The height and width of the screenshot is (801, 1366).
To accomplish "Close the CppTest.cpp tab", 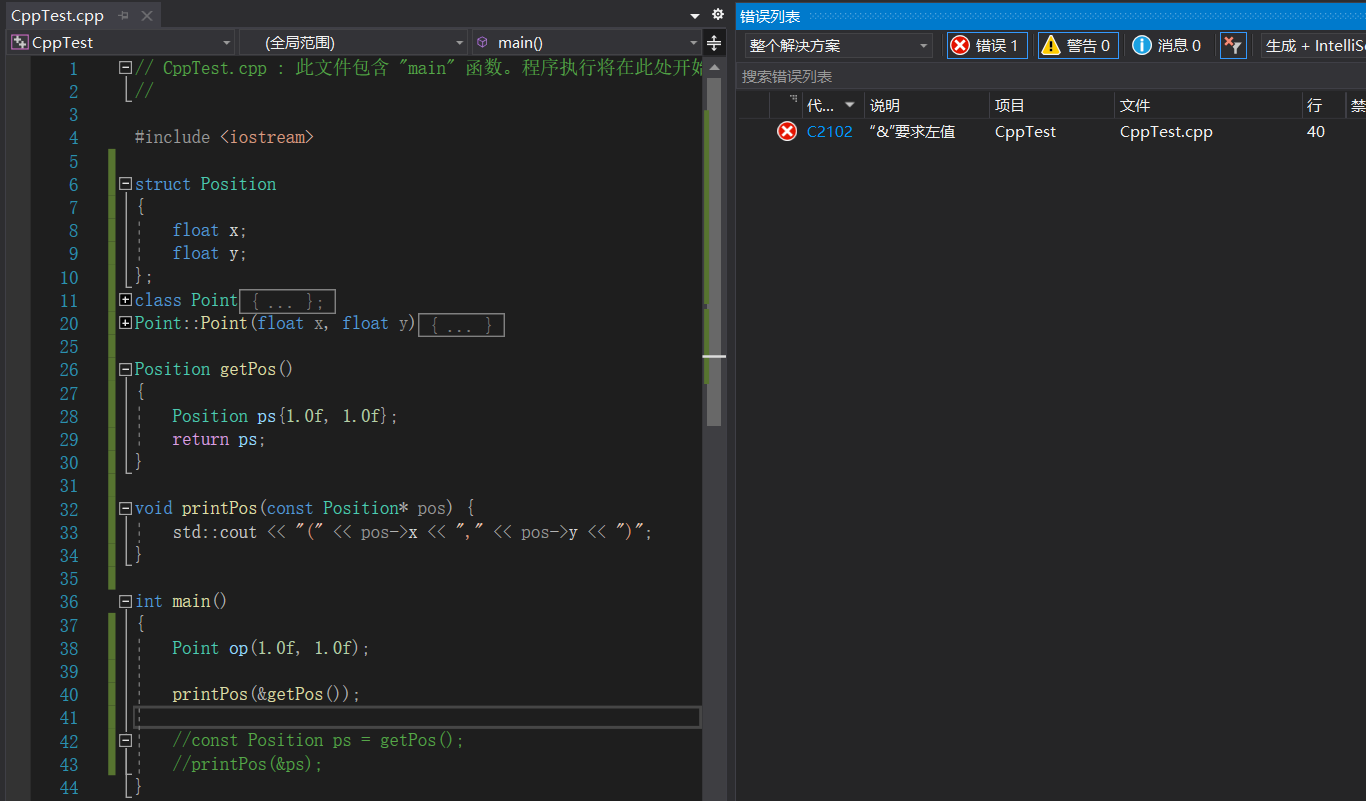I will 147,16.
